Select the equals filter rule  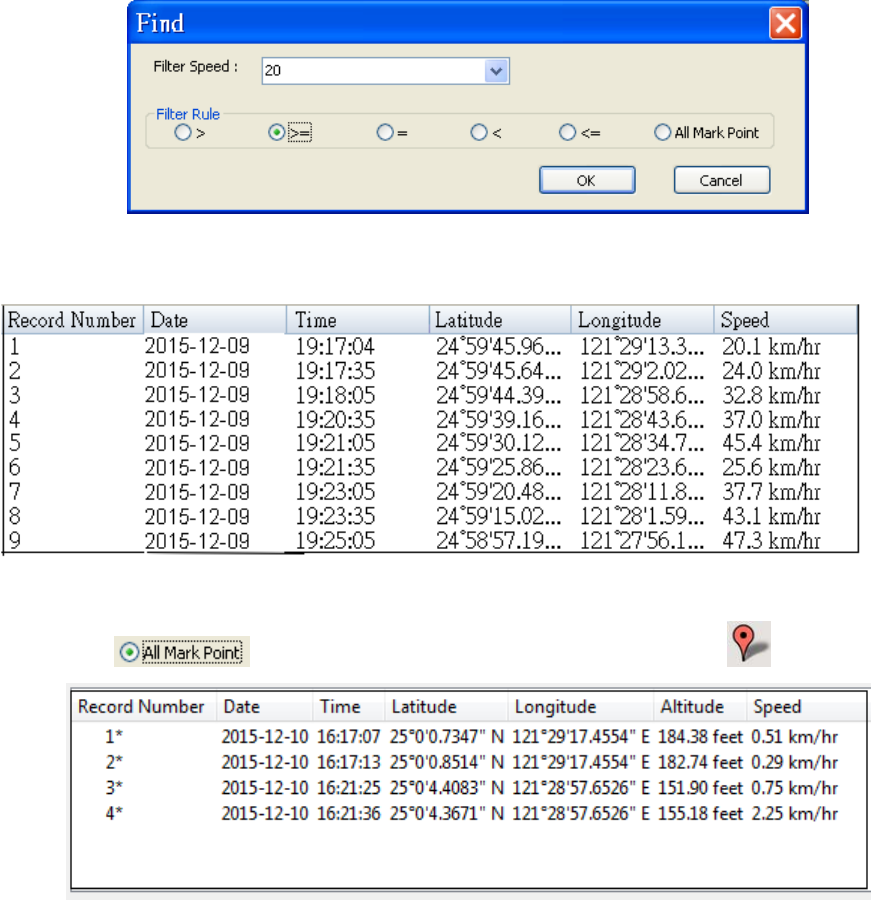coord(392,133)
